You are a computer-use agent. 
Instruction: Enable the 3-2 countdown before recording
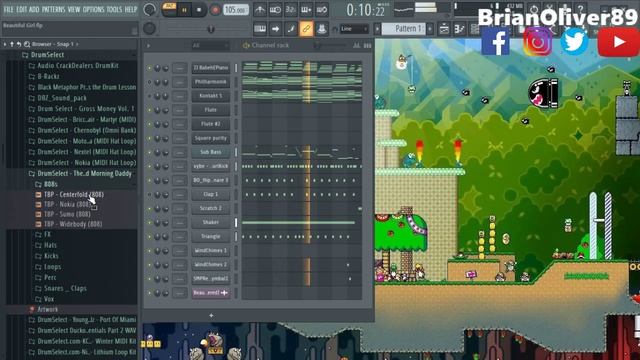point(291,10)
